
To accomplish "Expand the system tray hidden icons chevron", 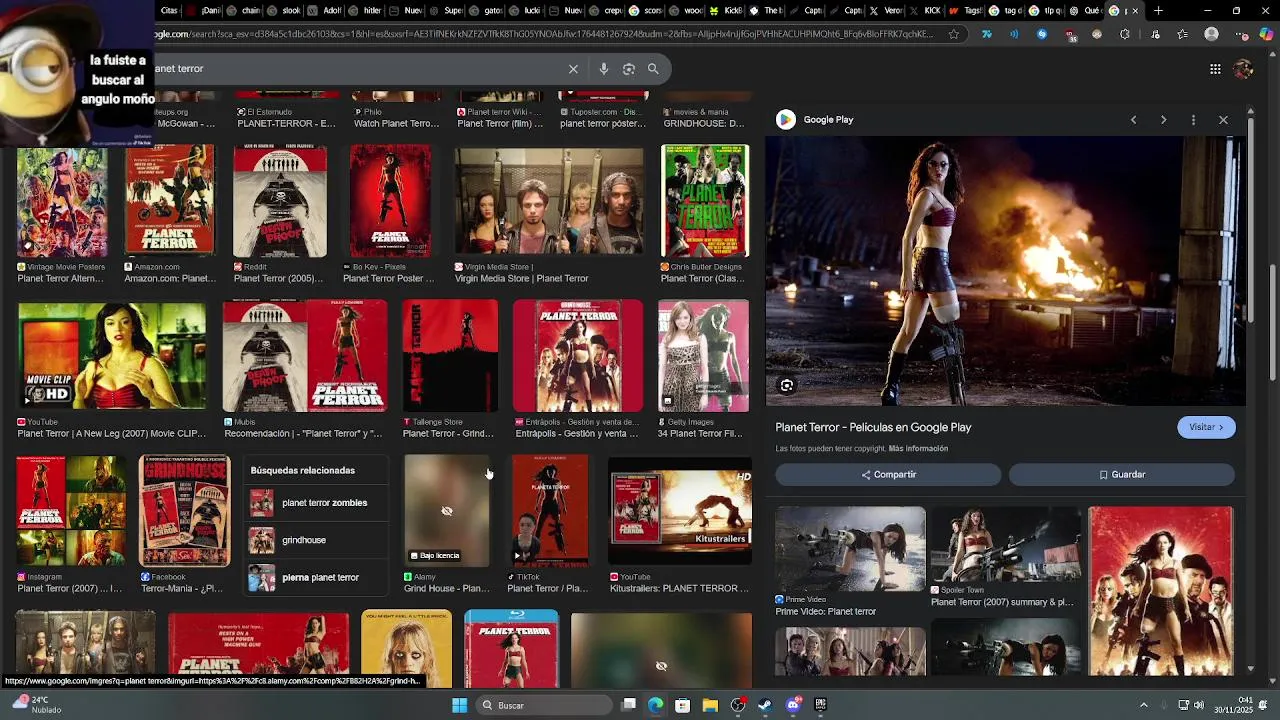I will click(x=1144, y=705).
